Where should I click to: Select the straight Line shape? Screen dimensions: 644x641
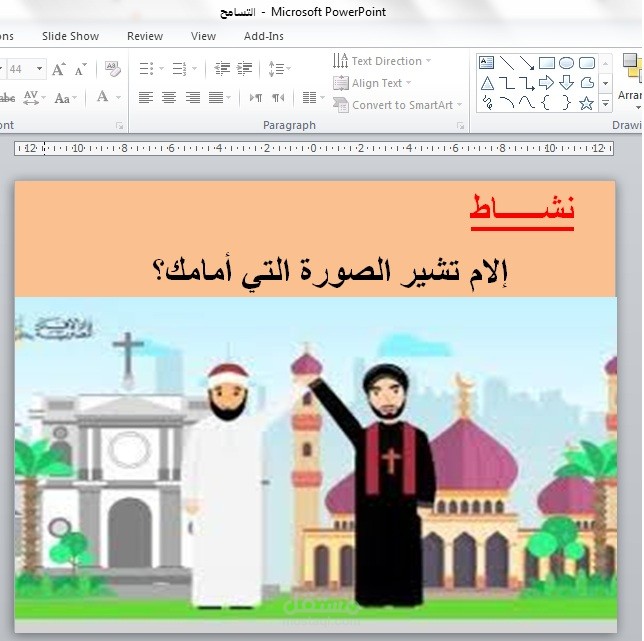click(x=507, y=63)
